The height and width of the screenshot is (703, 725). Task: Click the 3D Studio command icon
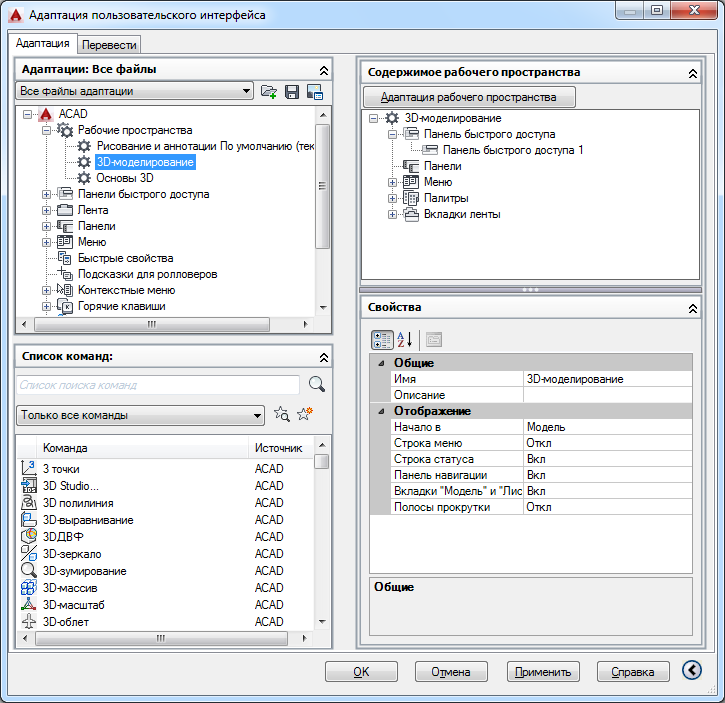coord(29,485)
